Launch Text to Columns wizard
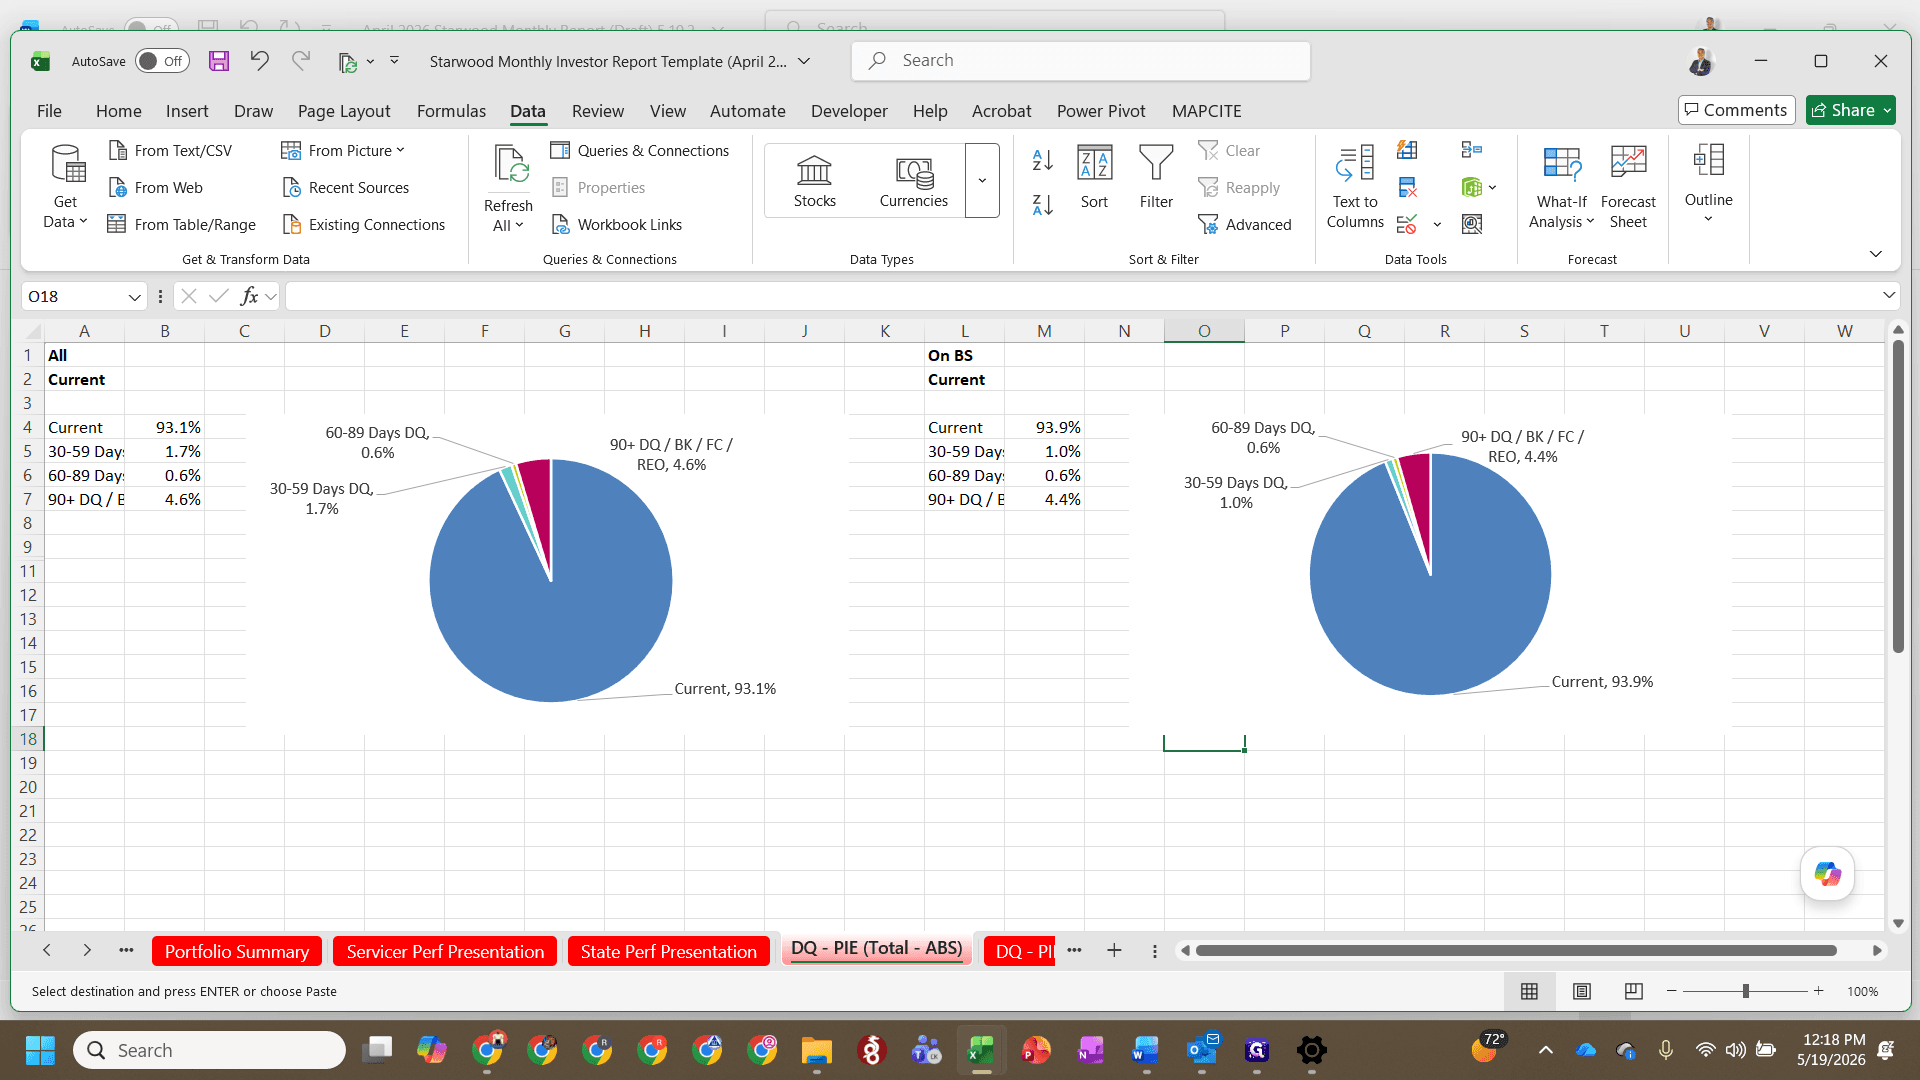 pyautogui.click(x=1355, y=187)
